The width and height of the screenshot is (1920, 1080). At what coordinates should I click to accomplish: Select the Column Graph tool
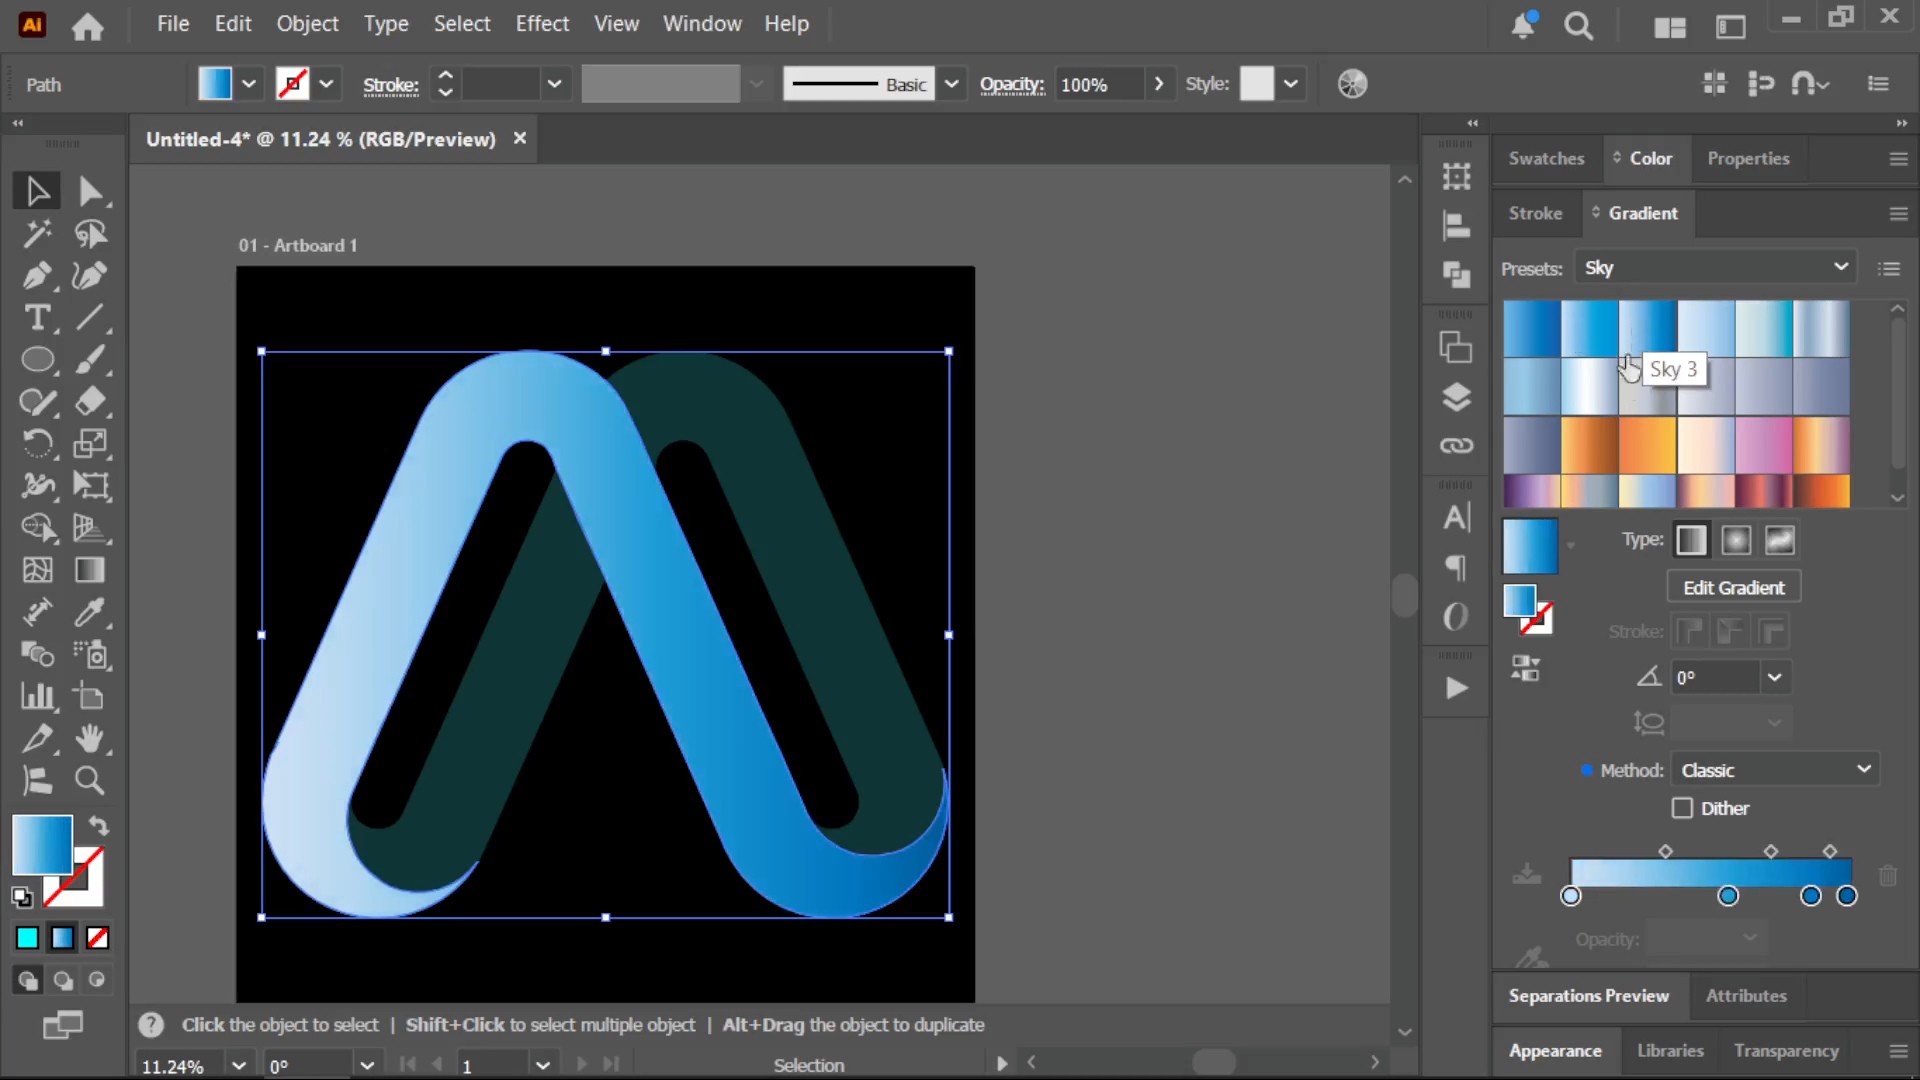pos(37,696)
